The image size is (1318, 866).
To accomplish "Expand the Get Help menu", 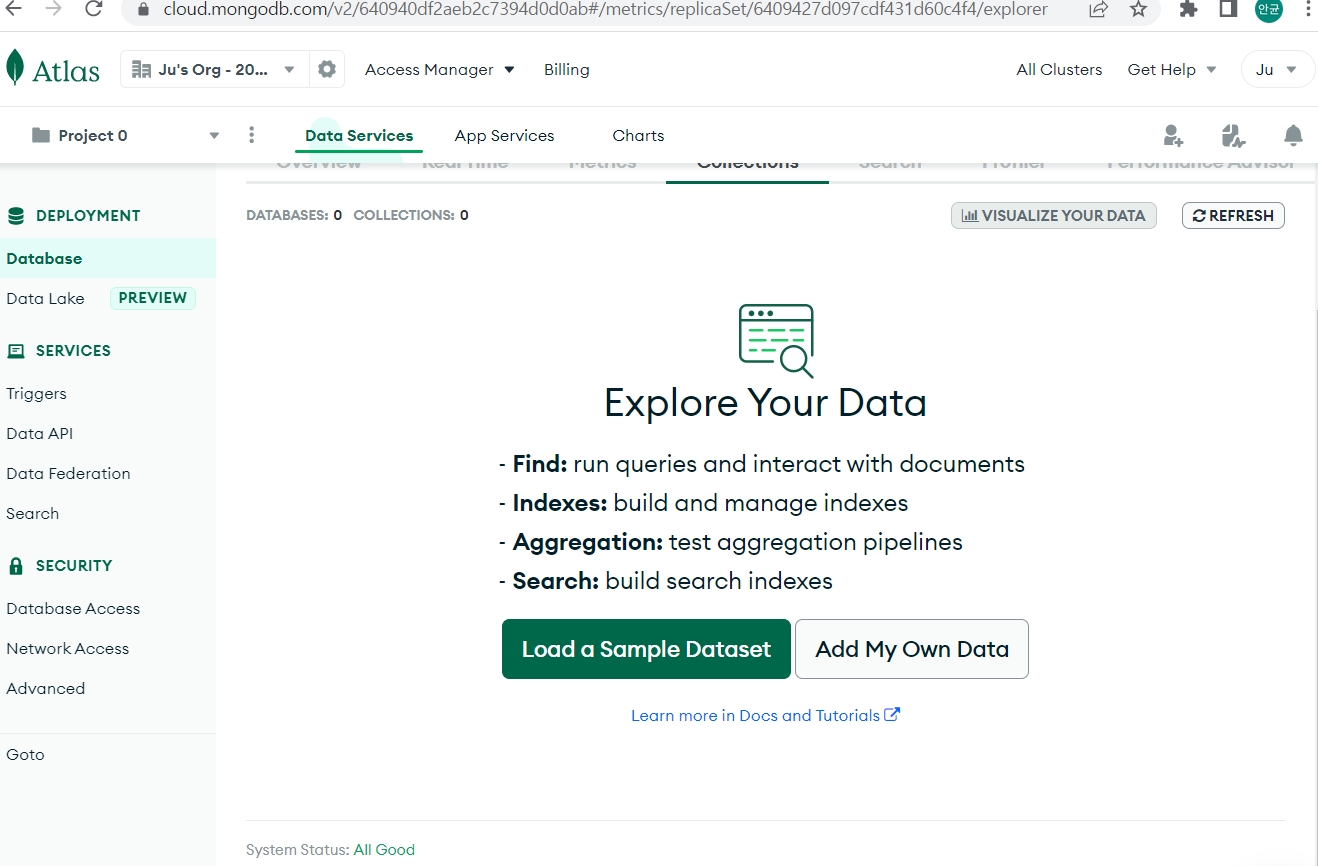I will click(x=1172, y=70).
